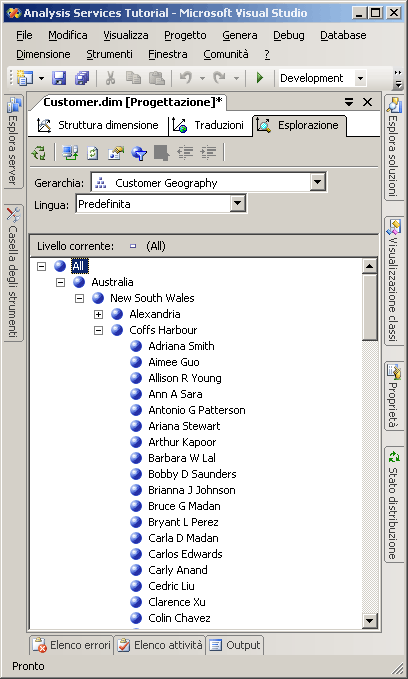Open the Modifica menu
This screenshot has height=679, width=408.
click(68, 35)
